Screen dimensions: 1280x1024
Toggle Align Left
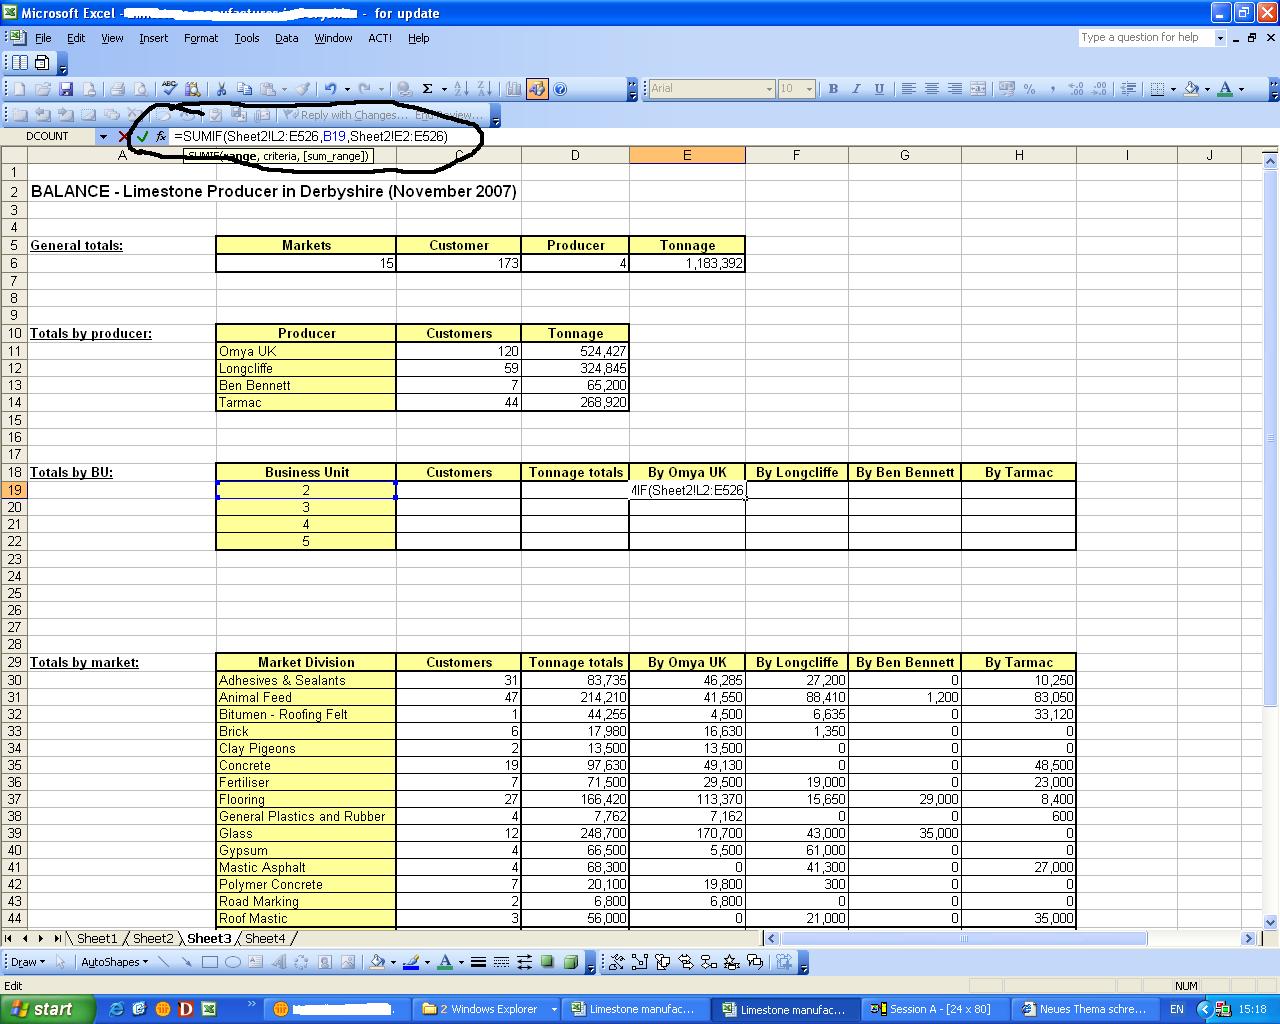(908, 89)
